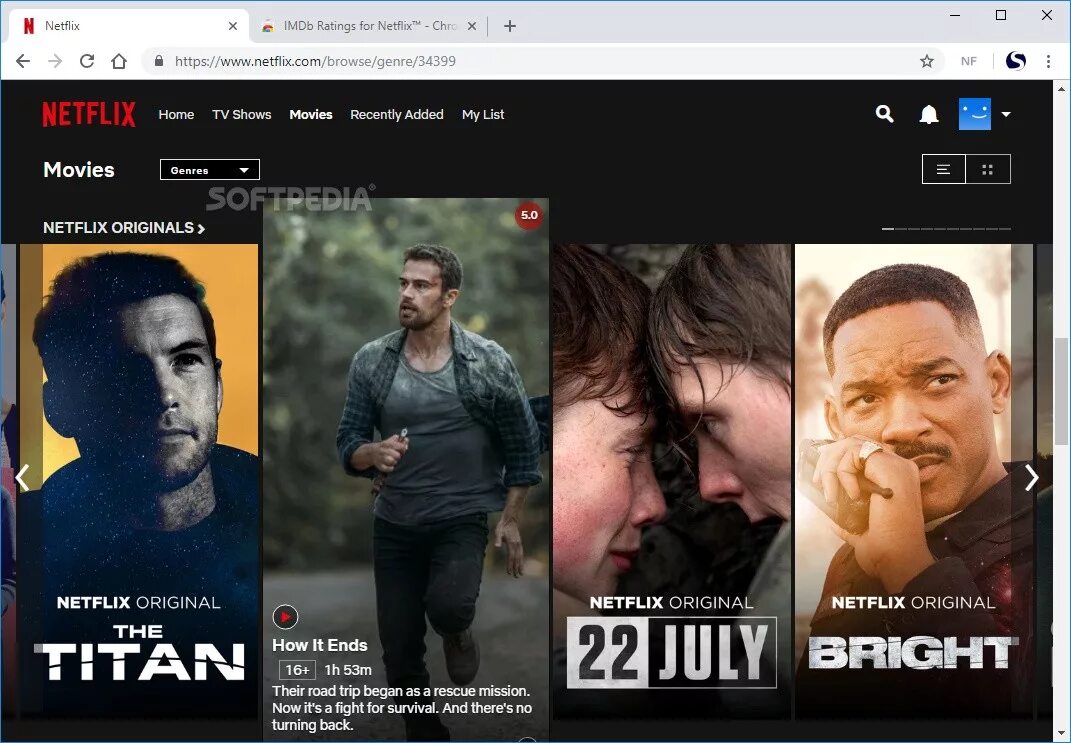Screen dimensions: 1071x743
Task: Click the S logo extension icon
Action: pyautogui.click(x=1016, y=61)
